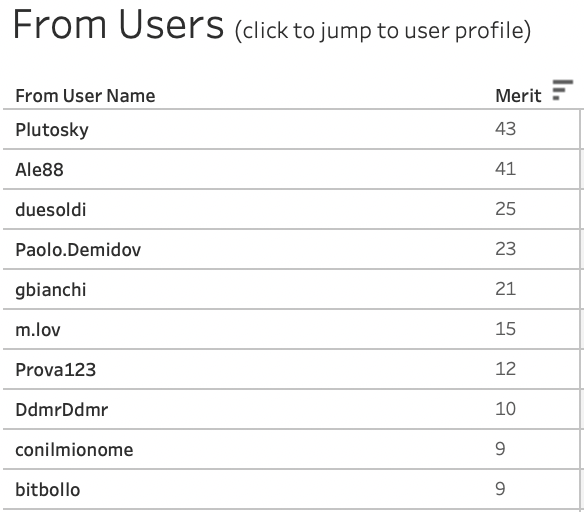Viewport: 584px width, 512px height.
Task: Select merit value 43 for Plutosky
Action: 505,129
